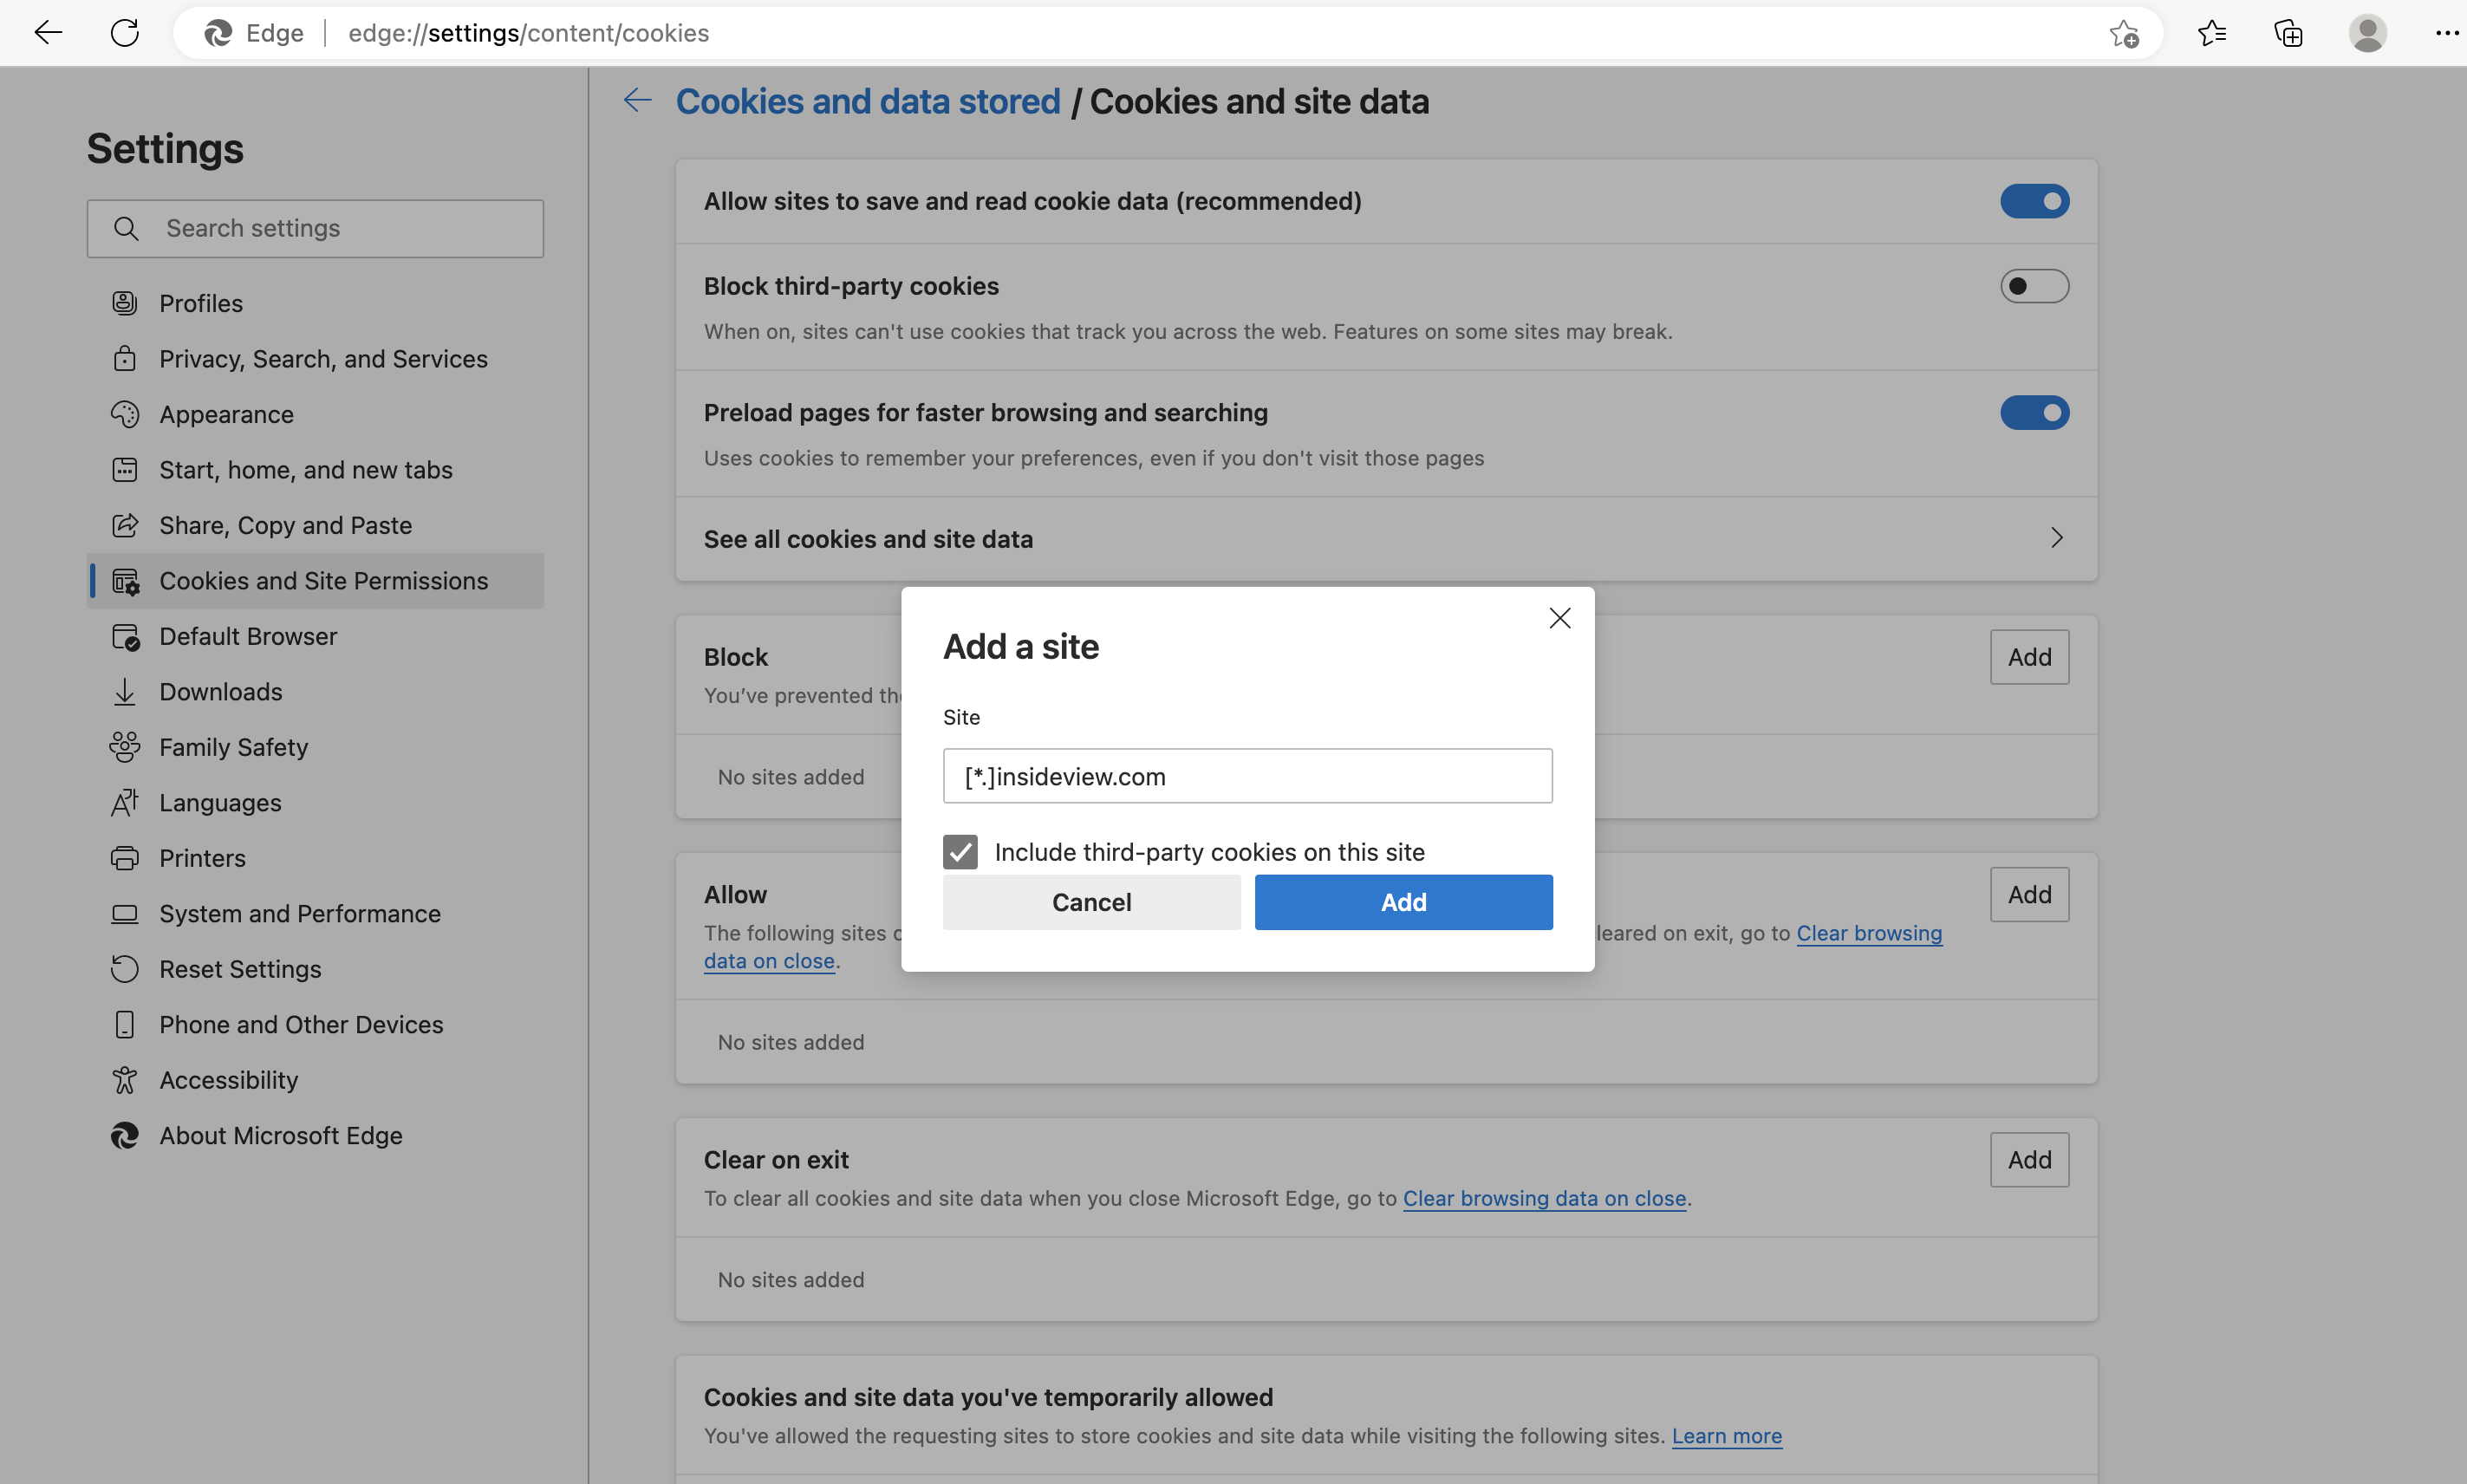The height and width of the screenshot is (1484, 2467).
Task: Go to Downloads settings section
Action: 220,692
